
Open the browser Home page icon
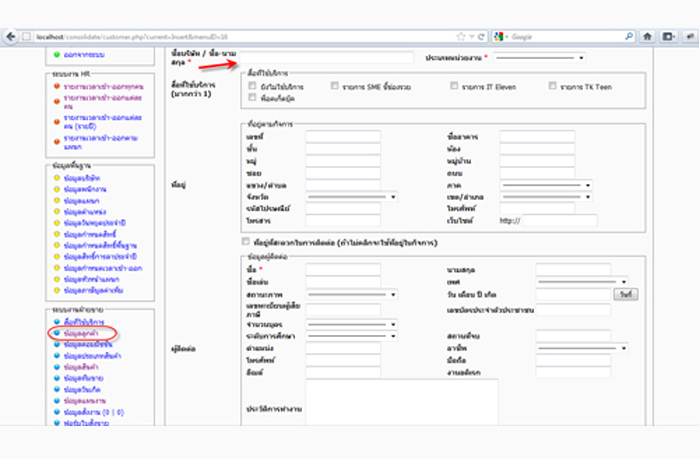[x=647, y=37]
